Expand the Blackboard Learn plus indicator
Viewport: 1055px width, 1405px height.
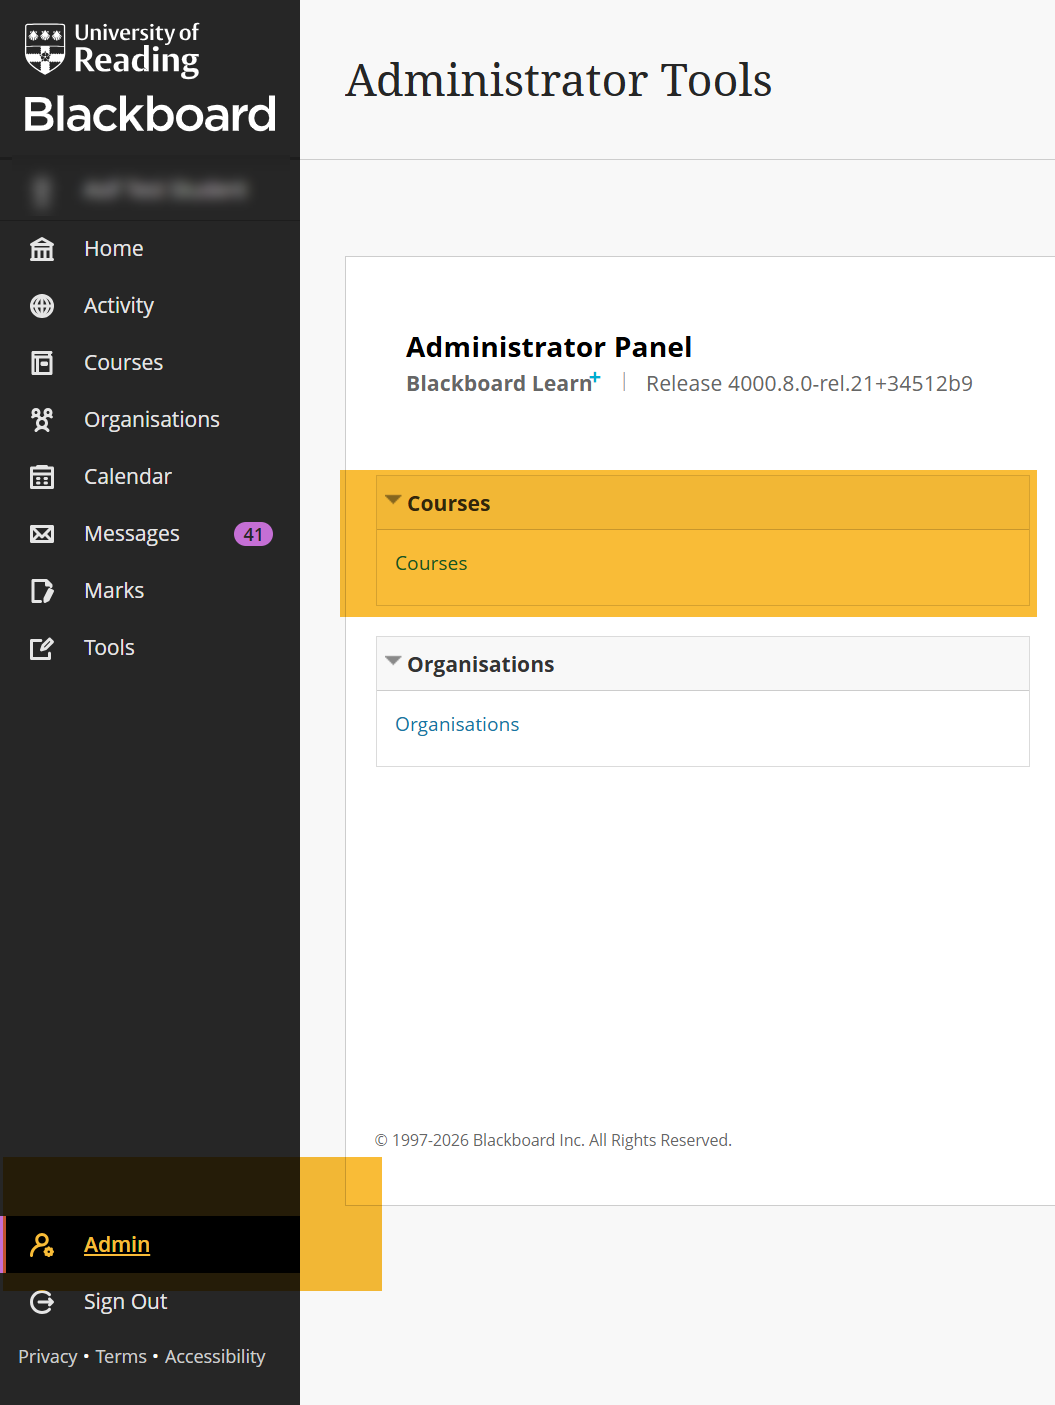pos(594,375)
